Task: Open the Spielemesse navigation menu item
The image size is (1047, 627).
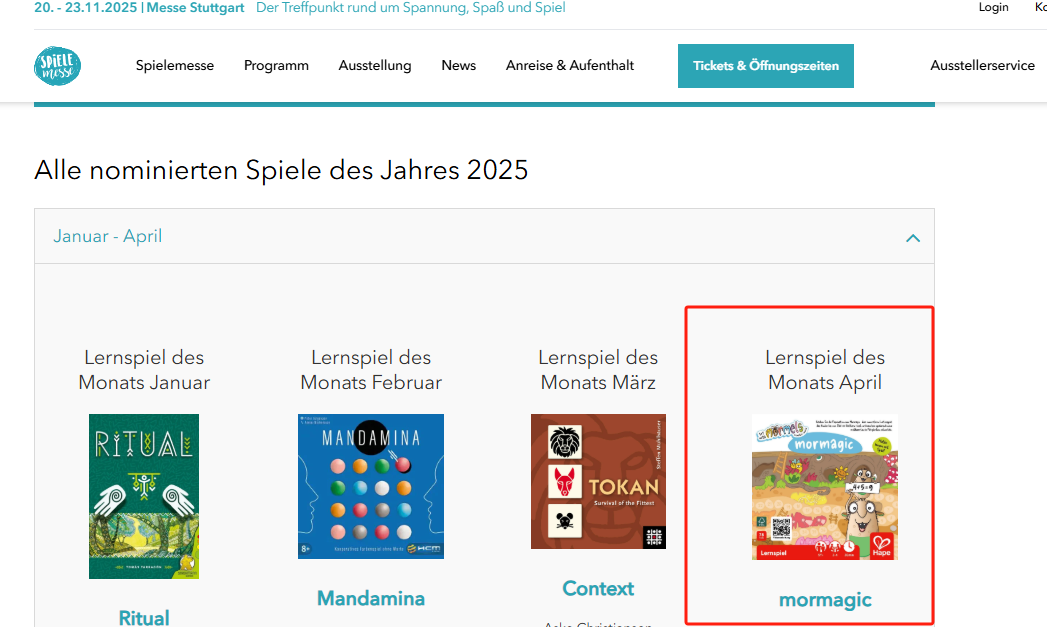Action: (x=175, y=66)
